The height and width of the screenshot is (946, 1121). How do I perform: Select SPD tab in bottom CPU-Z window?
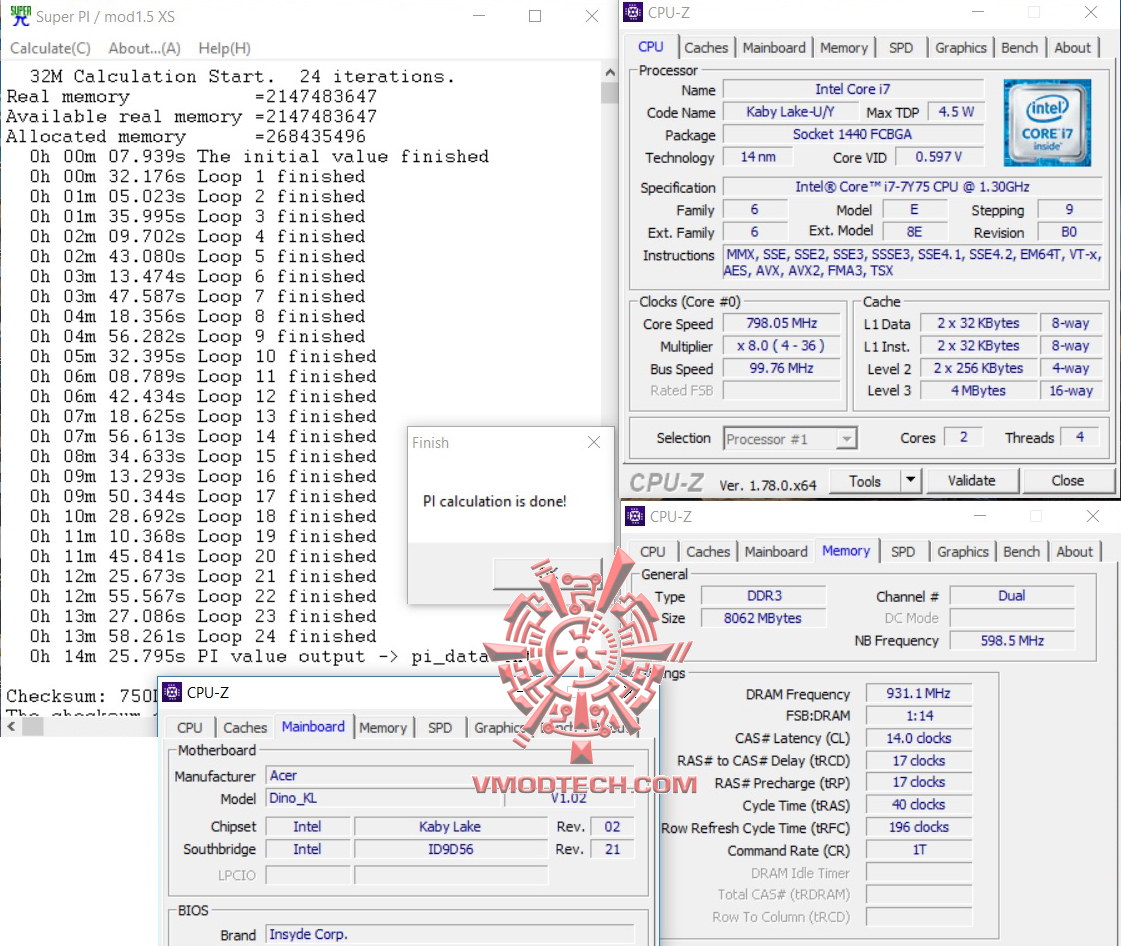click(x=440, y=728)
